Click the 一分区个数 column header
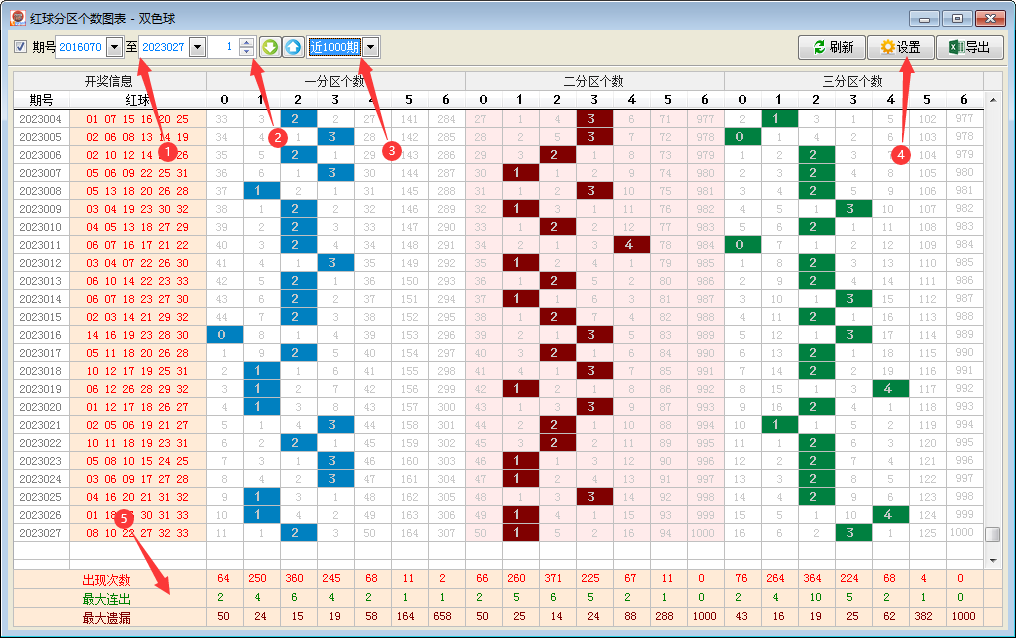This screenshot has width=1016, height=638. [x=335, y=81]
